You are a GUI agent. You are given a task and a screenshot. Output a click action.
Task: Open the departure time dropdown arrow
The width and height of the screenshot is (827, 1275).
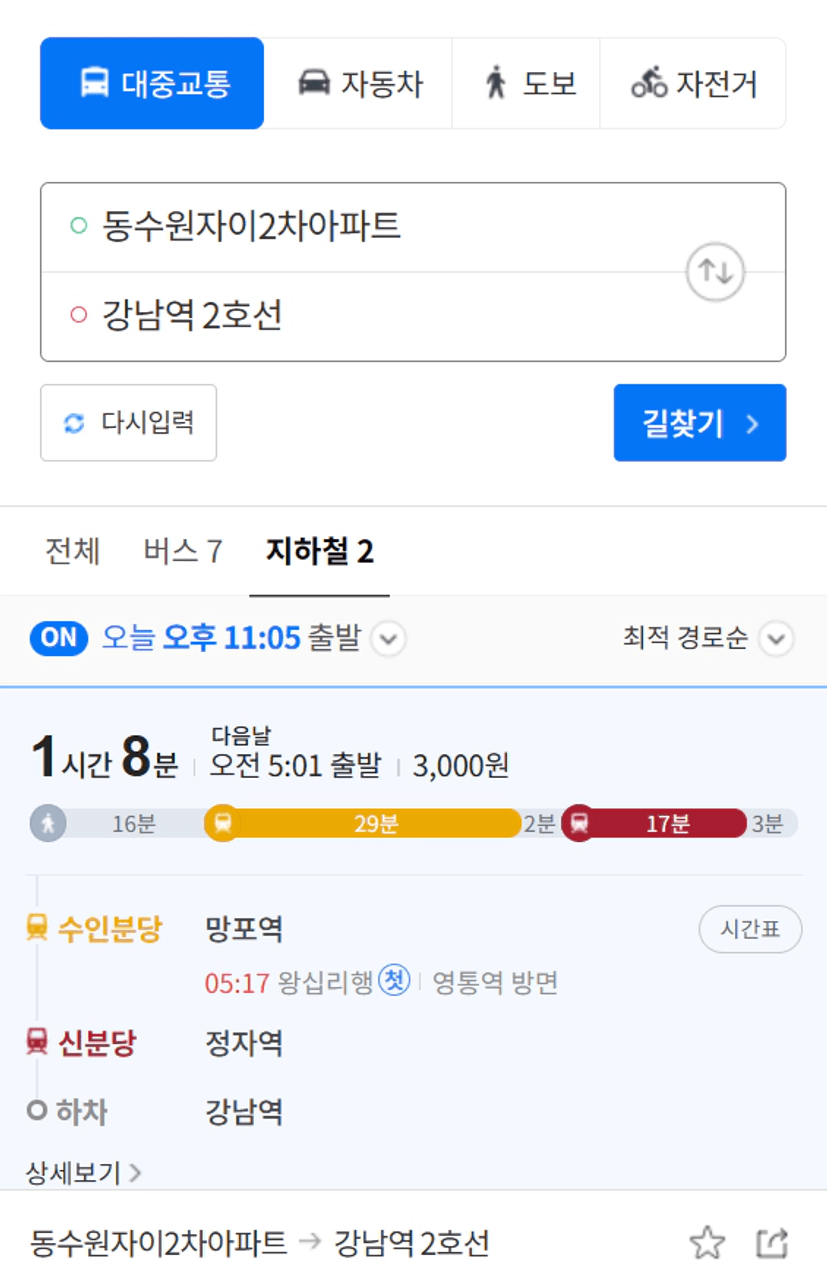[x=389, y=638]
